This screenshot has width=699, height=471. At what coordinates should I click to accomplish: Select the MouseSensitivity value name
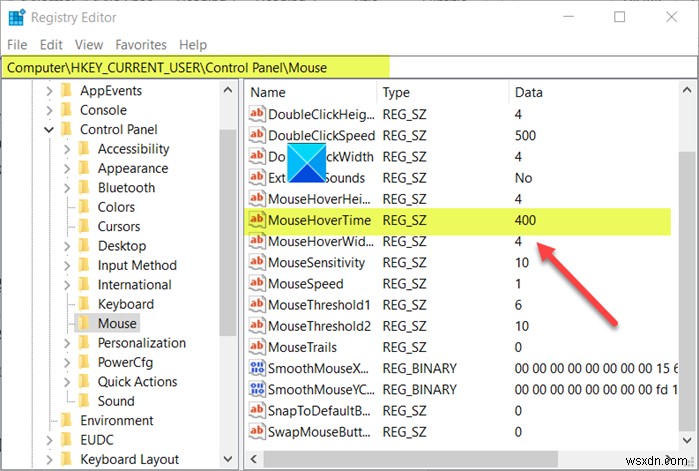point(316,262)
